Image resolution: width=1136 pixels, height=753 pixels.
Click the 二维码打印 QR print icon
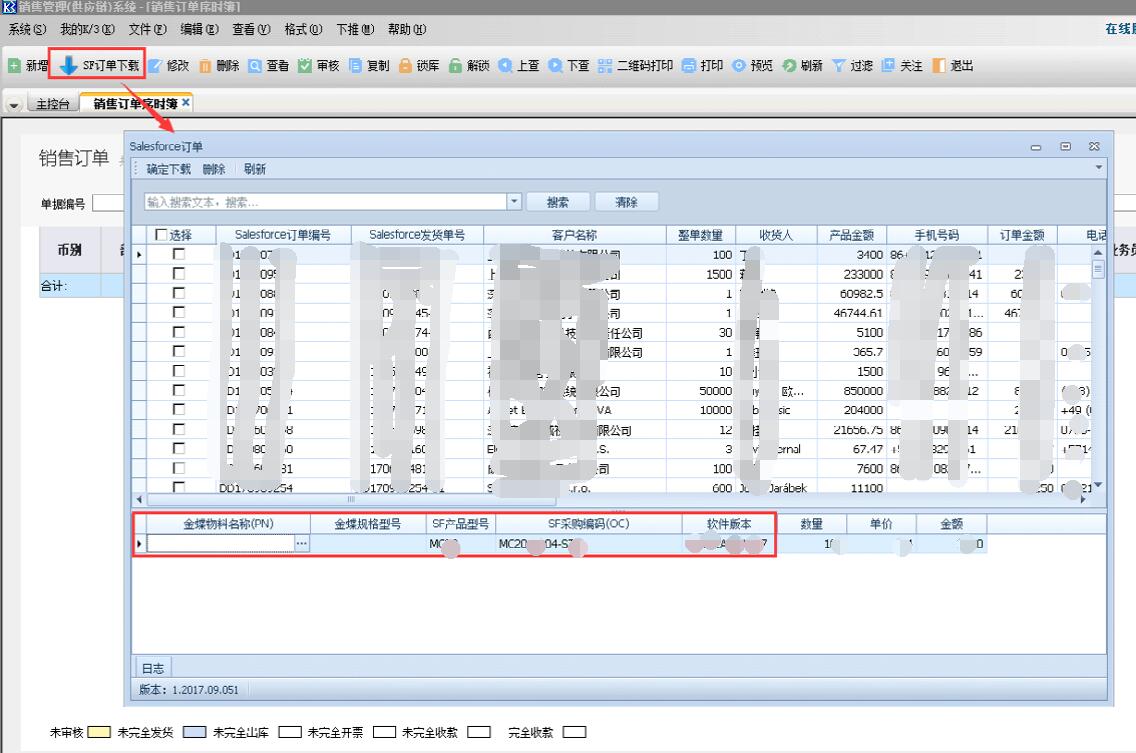pos(606,65)
